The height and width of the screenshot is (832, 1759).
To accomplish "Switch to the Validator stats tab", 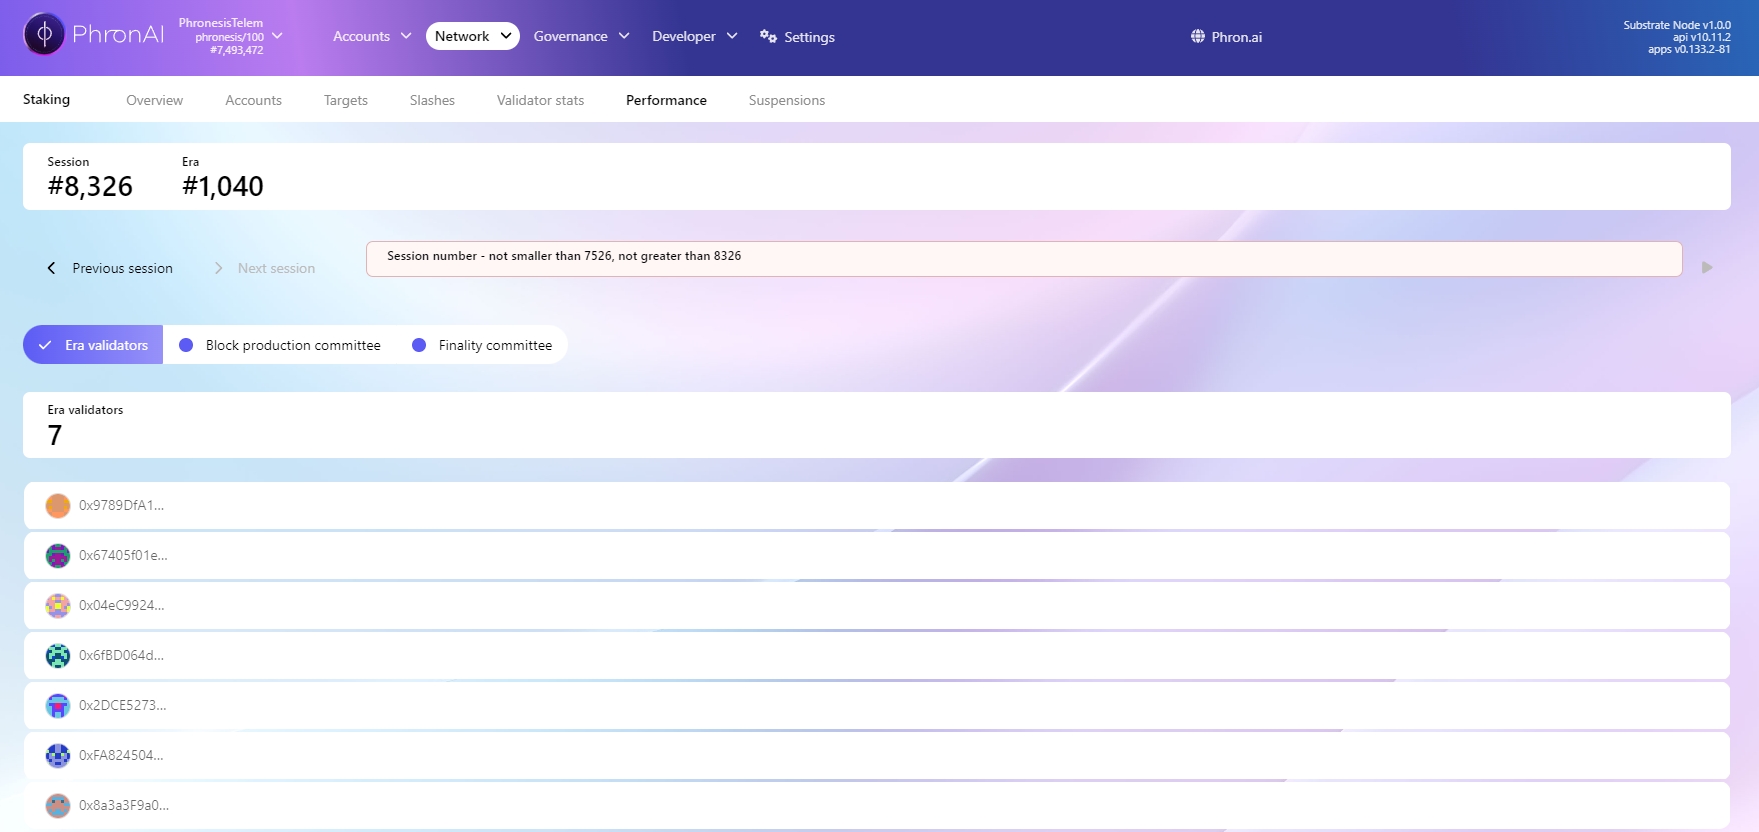I will (x=540, y=100).
